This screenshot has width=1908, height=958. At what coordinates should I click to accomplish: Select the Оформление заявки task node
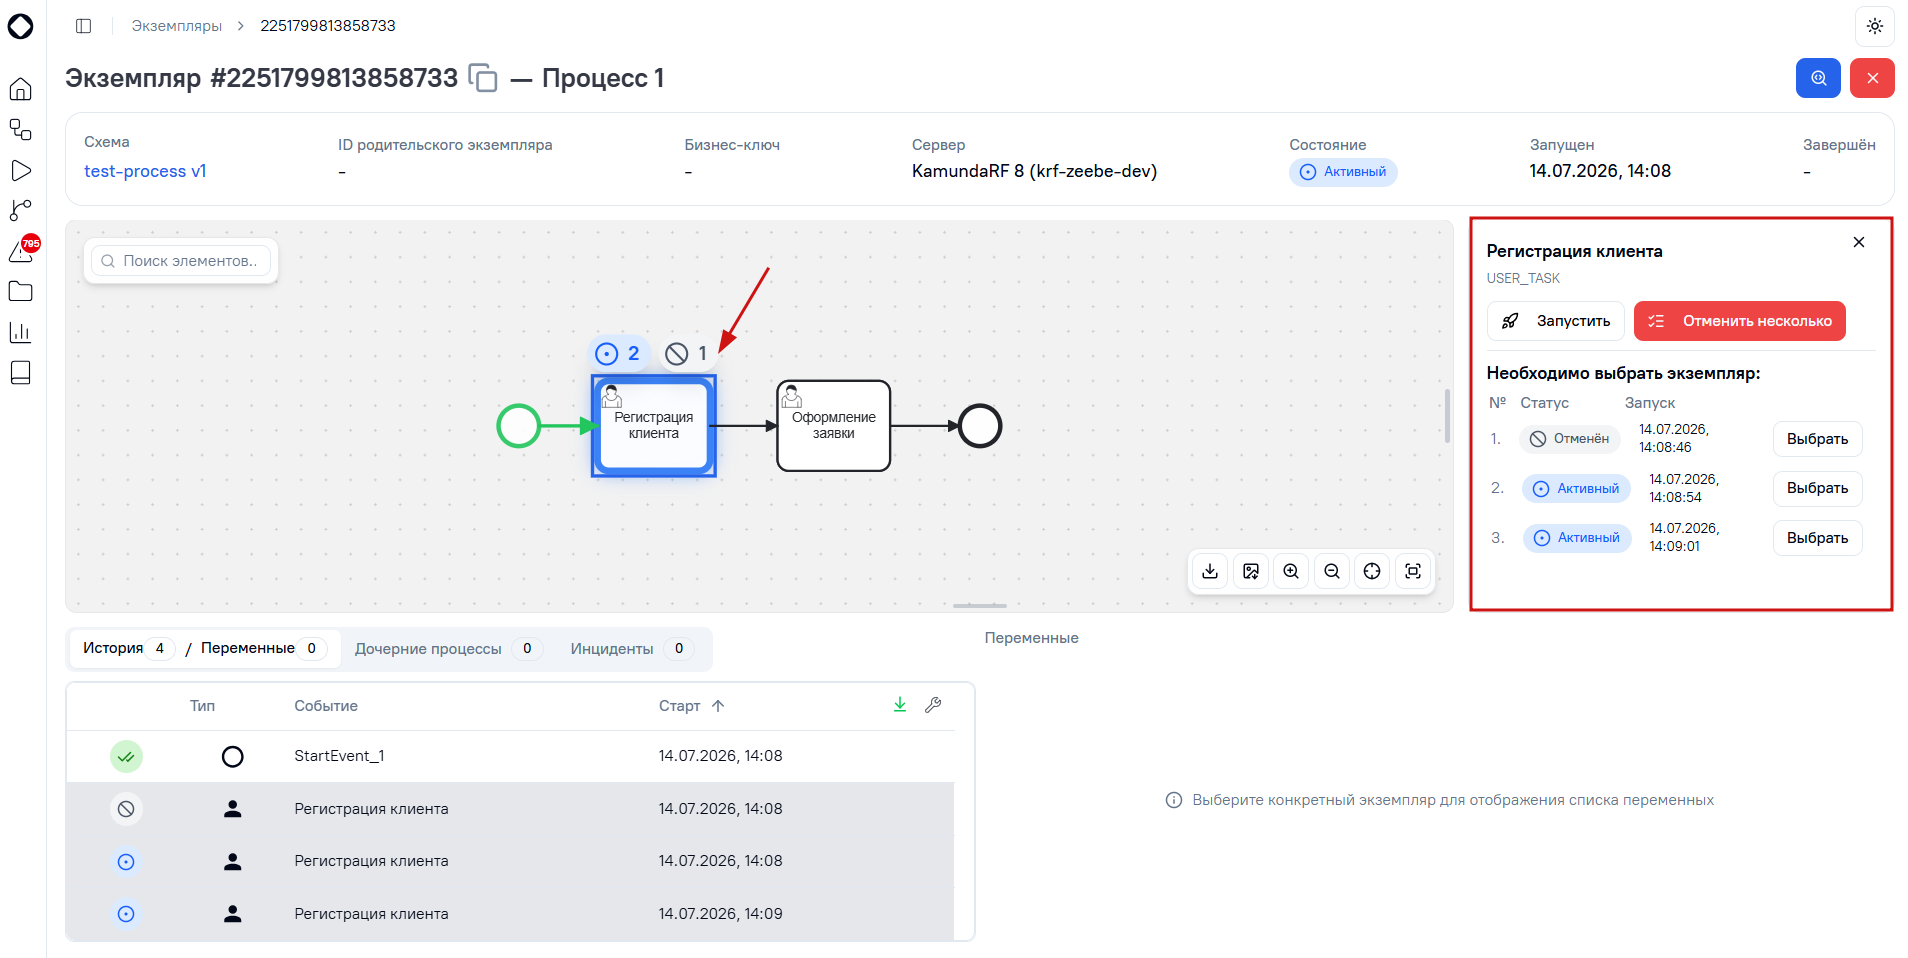click(834, 426)
